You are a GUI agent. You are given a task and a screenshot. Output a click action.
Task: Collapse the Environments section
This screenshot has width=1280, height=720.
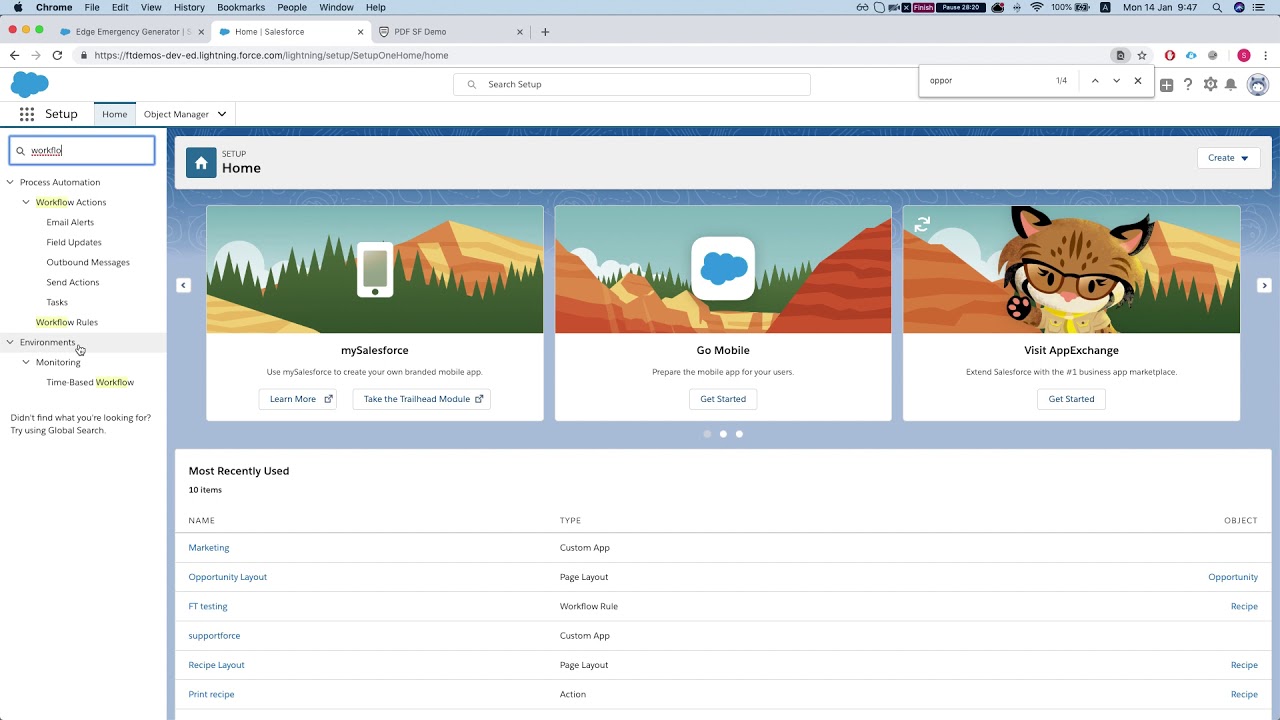[10, 342]
